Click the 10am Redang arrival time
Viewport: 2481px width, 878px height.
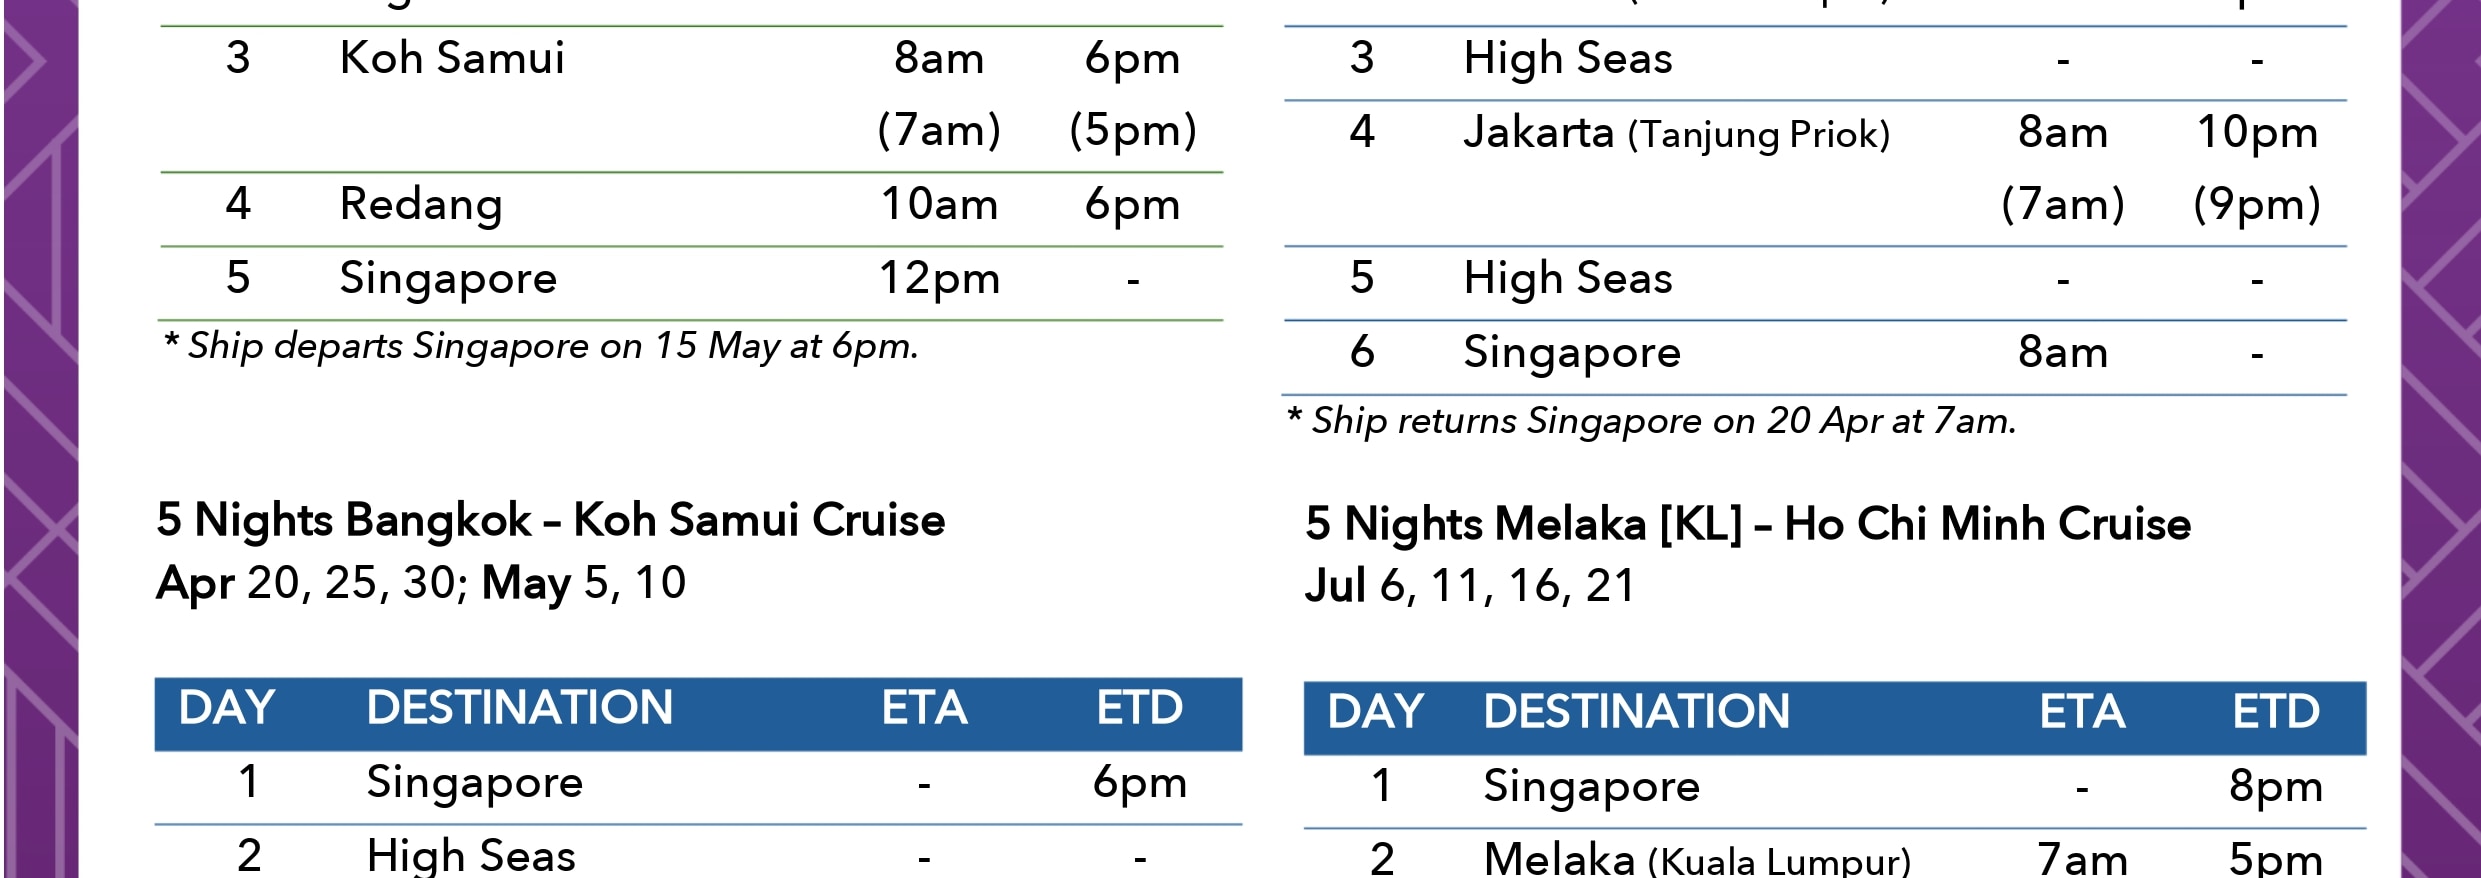[939, 205]
